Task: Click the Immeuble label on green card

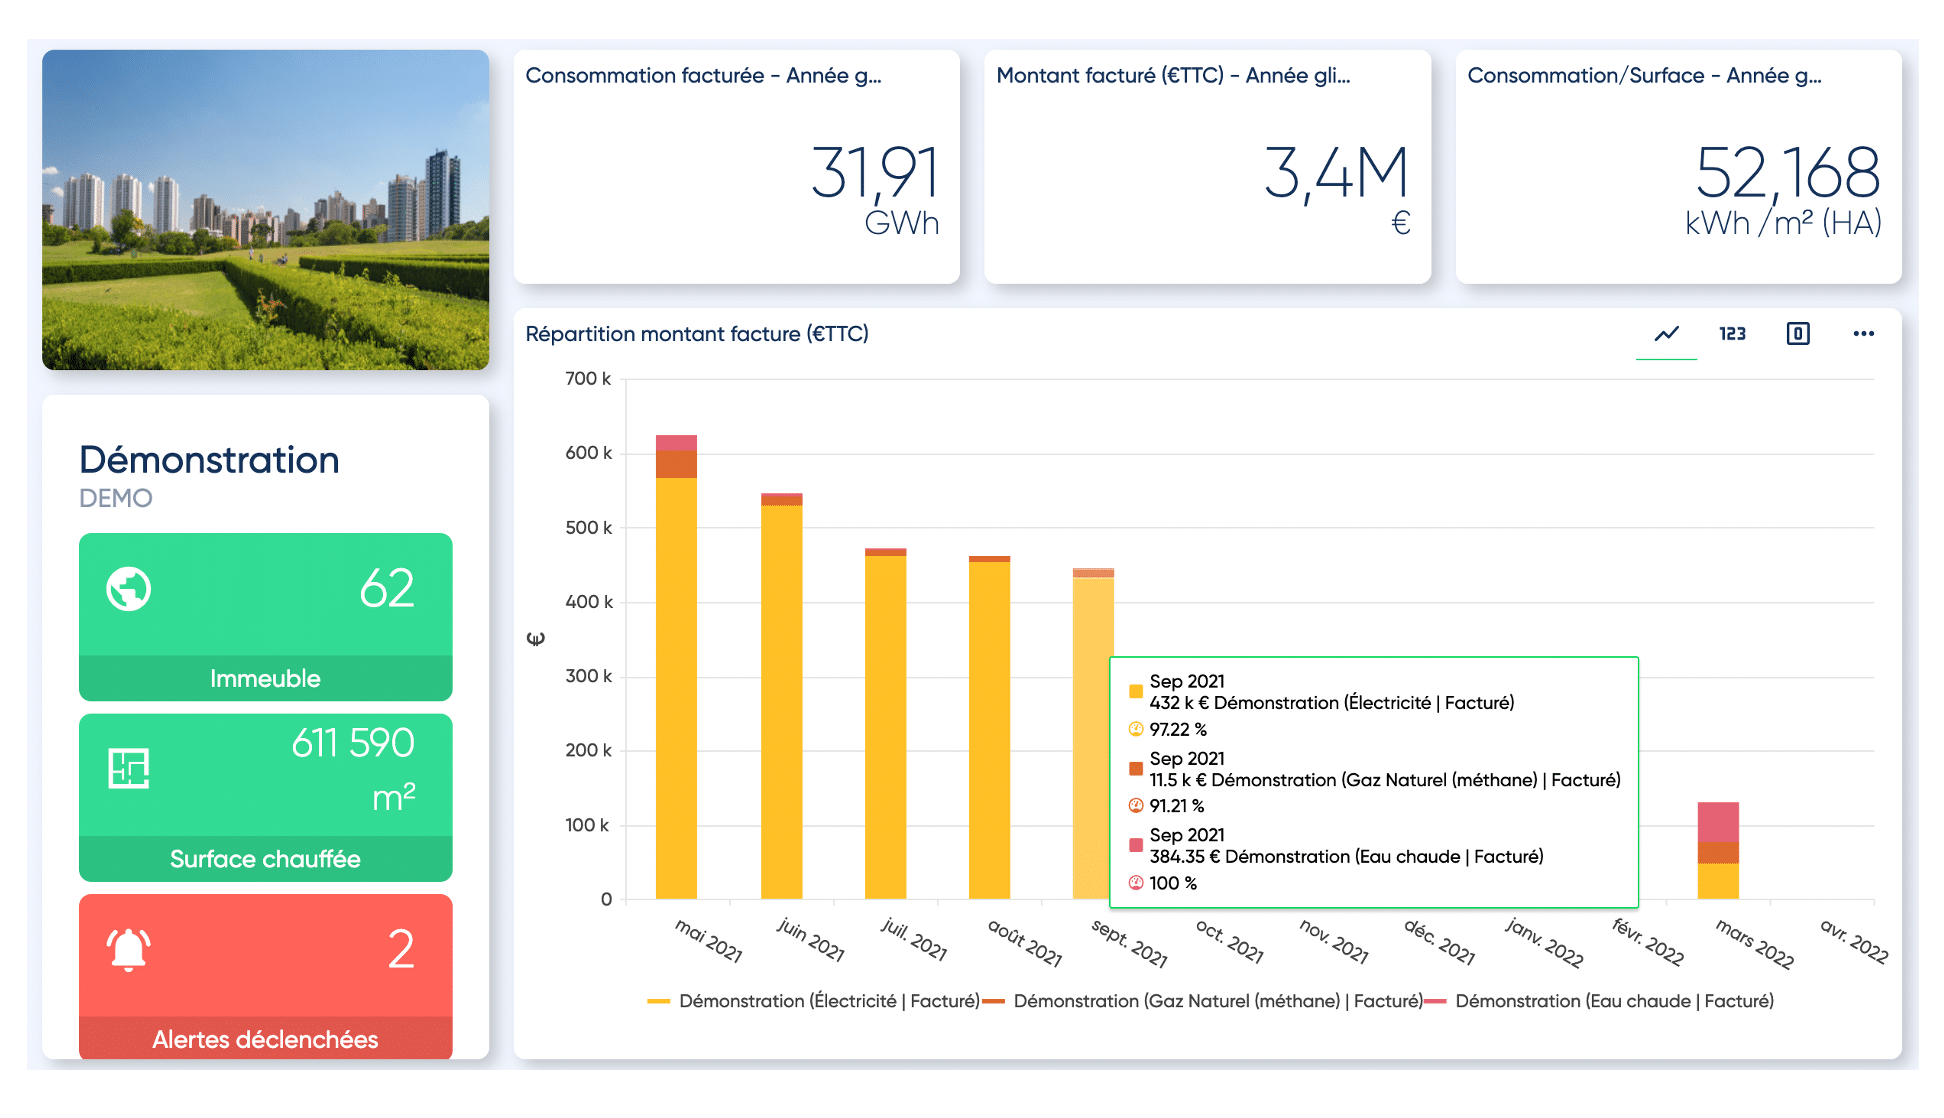Action: point(265,678)
